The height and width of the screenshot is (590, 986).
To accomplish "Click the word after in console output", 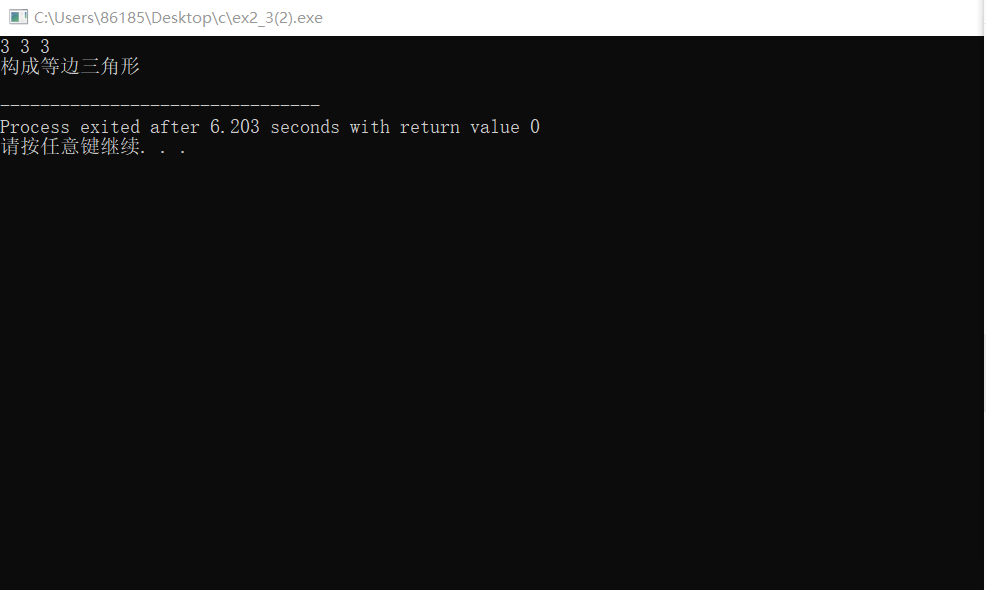I will point(175,127).
